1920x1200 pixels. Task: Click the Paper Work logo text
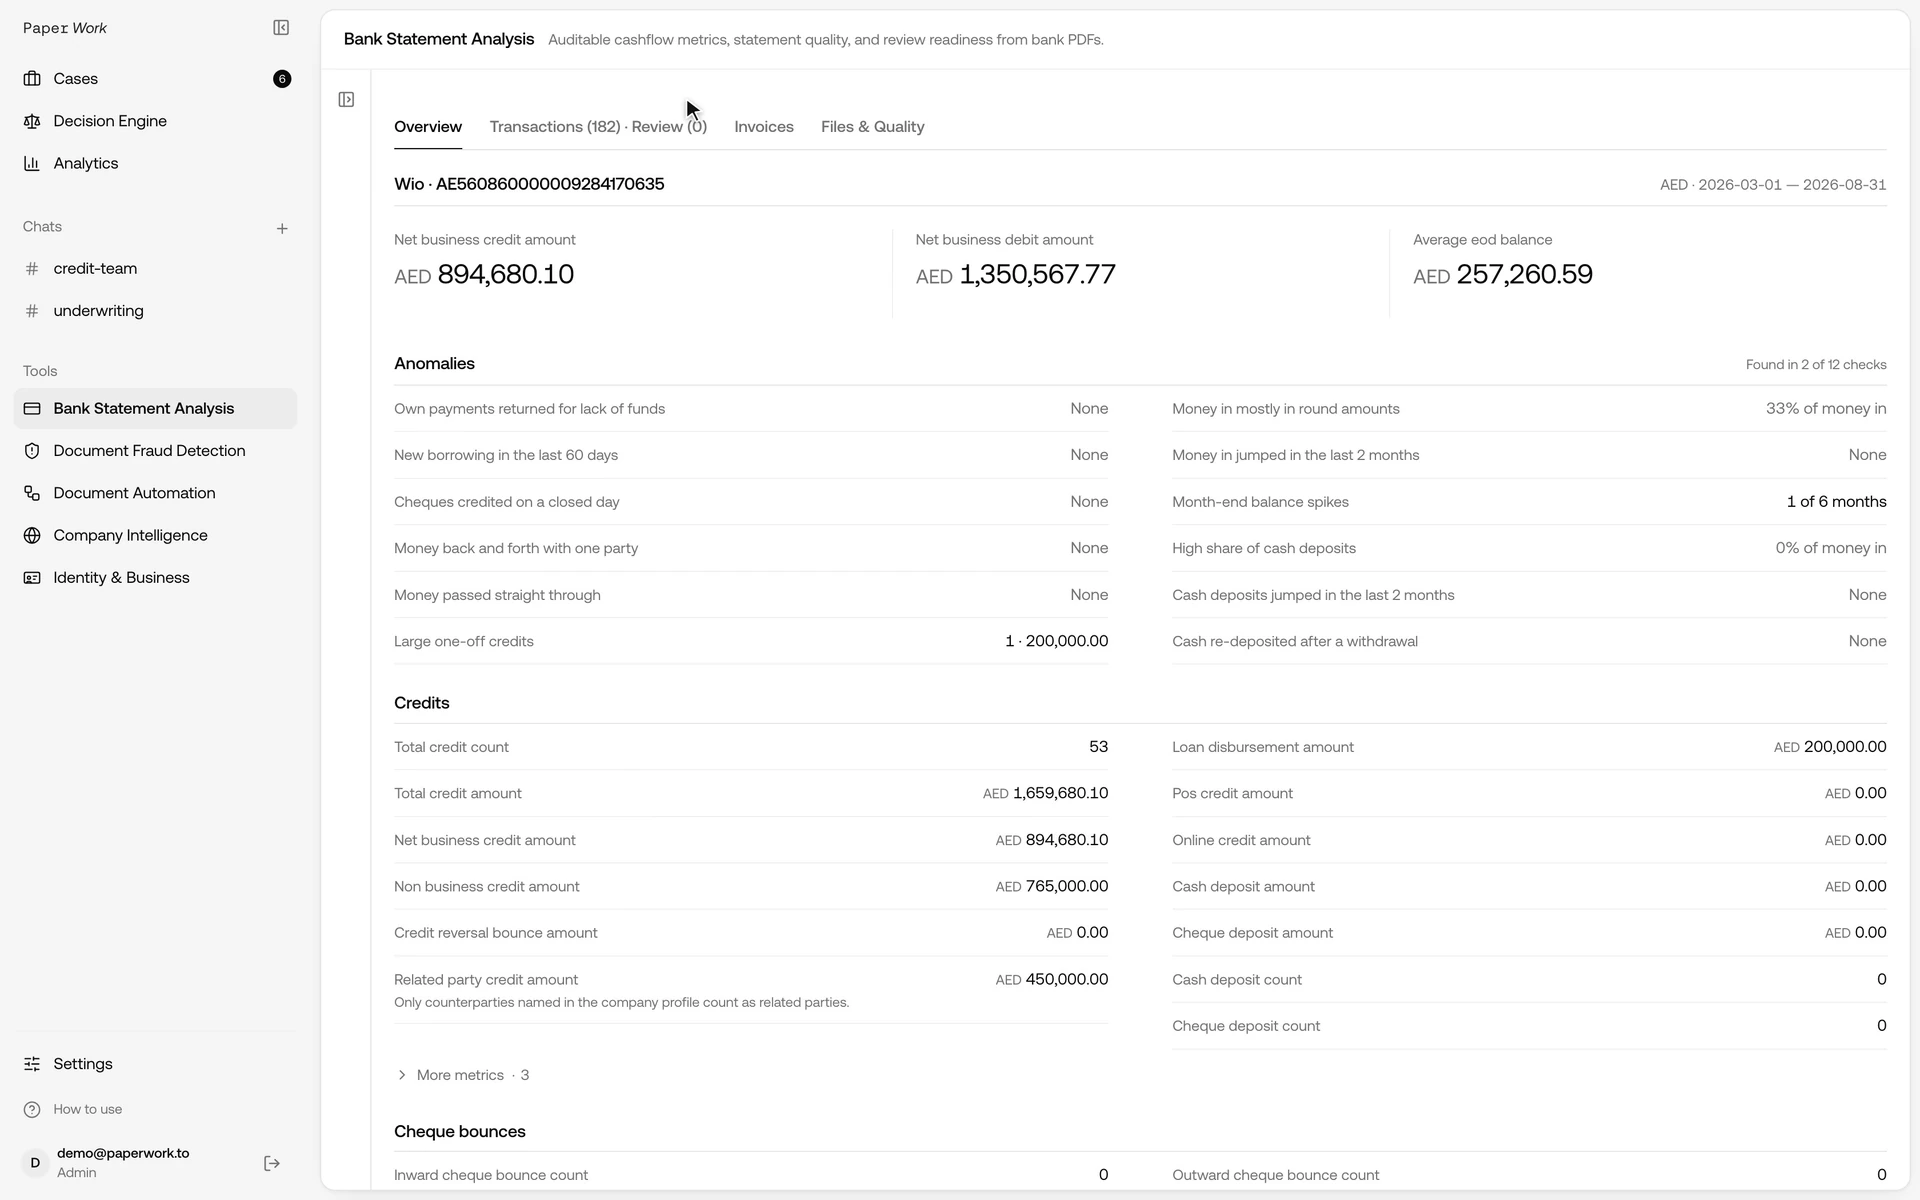[65, 28]
